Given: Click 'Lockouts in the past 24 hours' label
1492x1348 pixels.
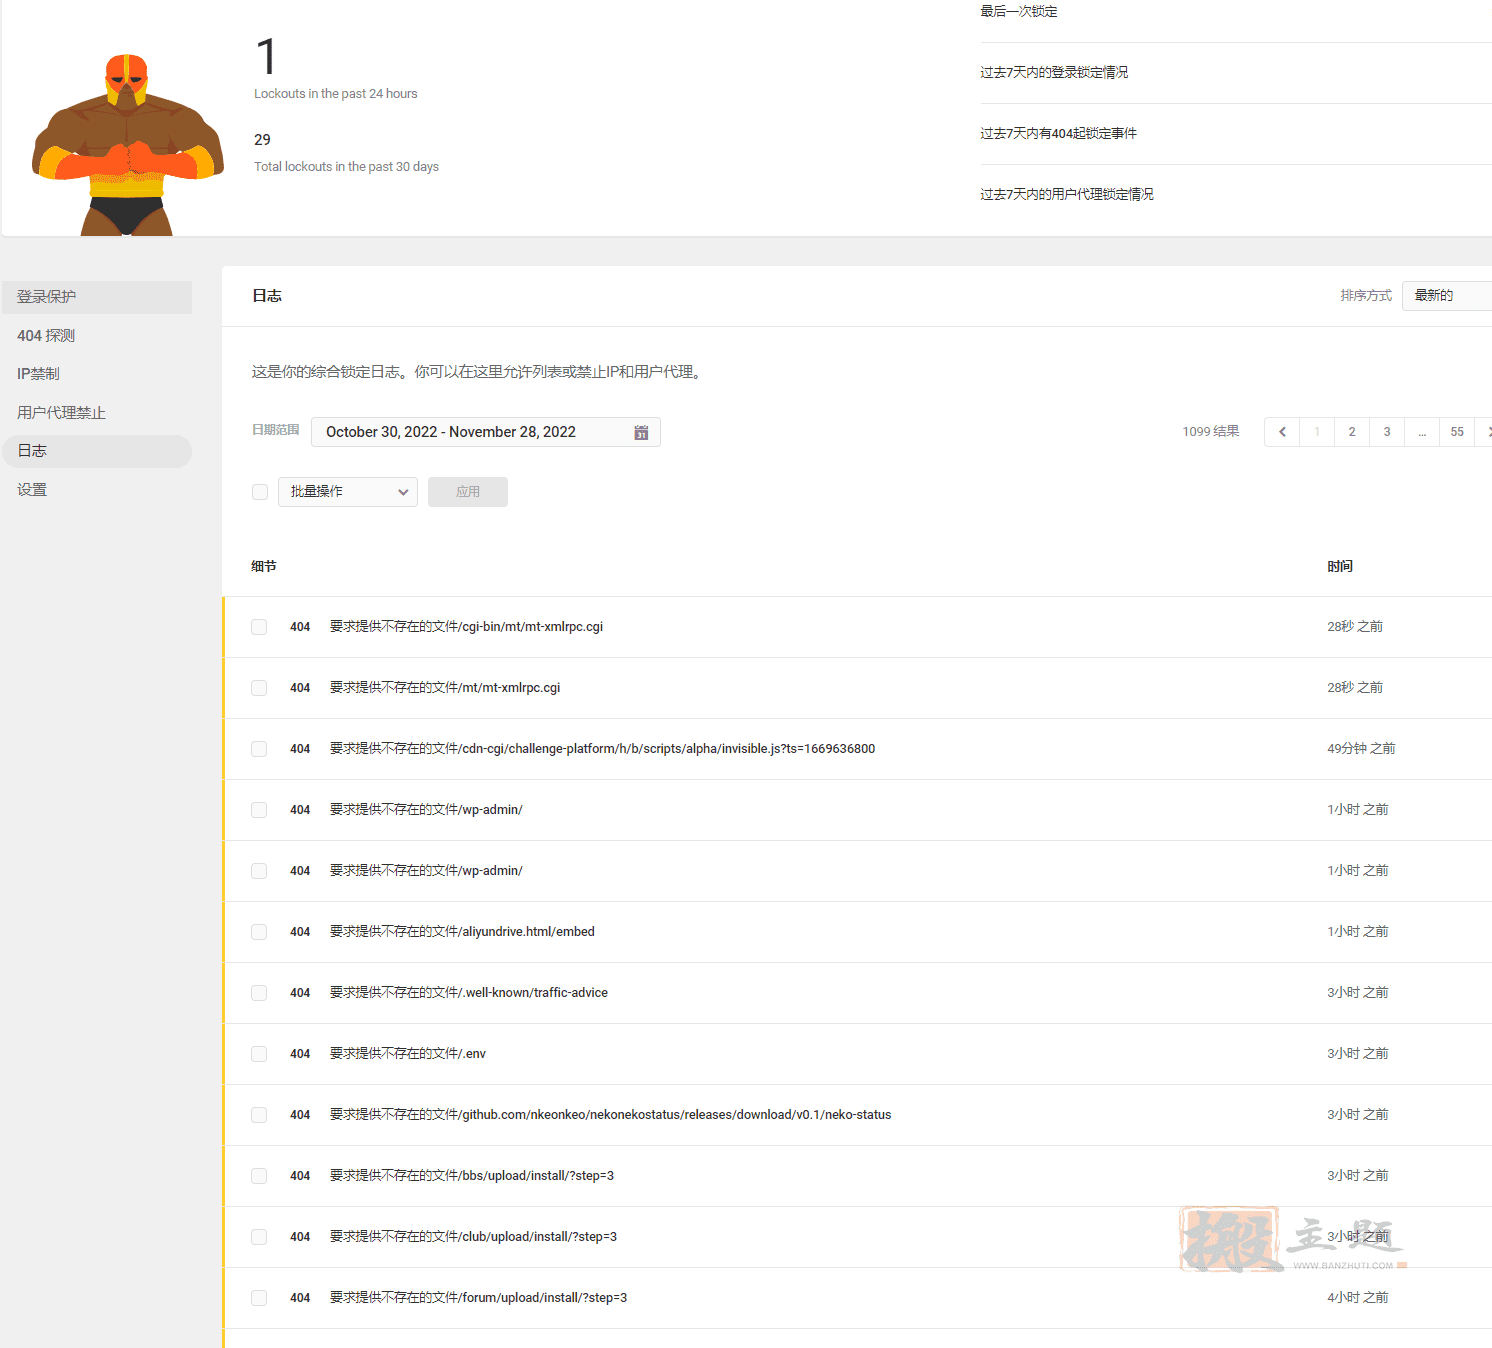Looking at the screenshot, I should pyautogui.click(x=336, y=94).
